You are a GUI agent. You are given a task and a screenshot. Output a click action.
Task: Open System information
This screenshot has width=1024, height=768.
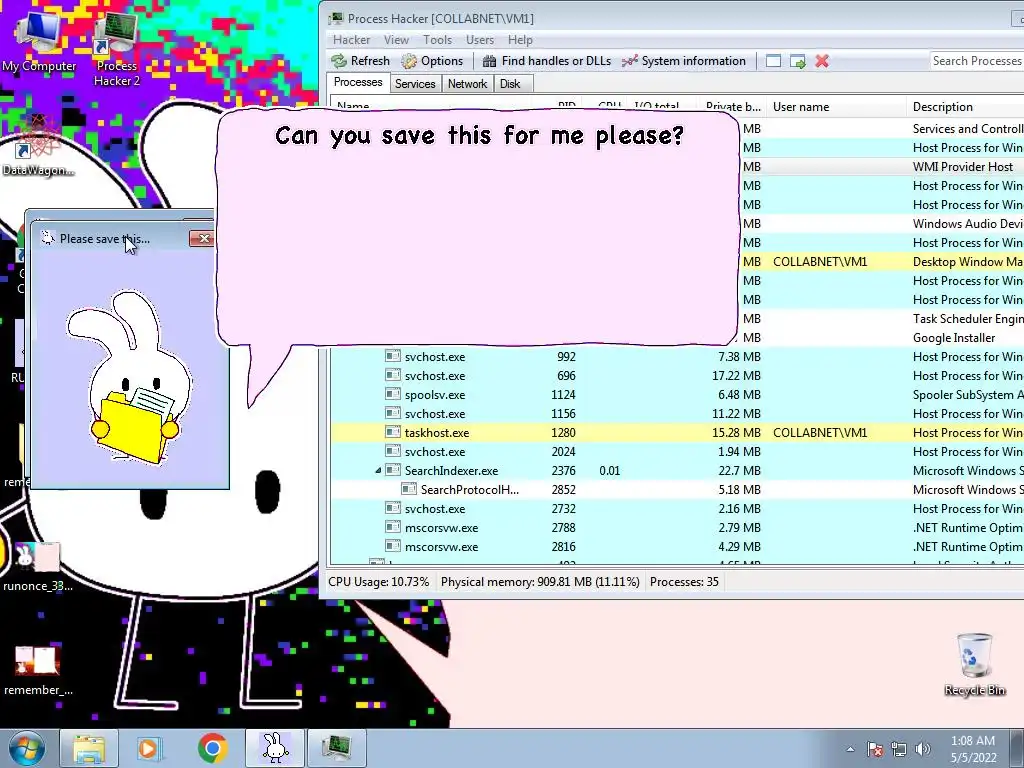point(684,61)
